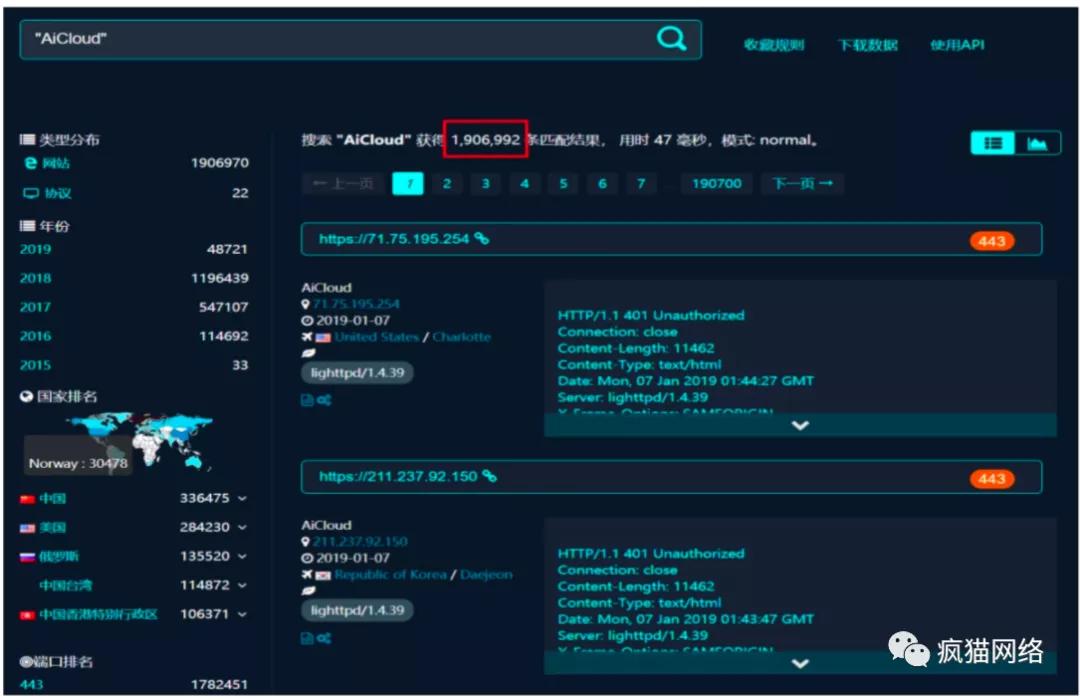Jump to last page 190700
Viewport: 1080px width, 700px height.
pos(716,183)
